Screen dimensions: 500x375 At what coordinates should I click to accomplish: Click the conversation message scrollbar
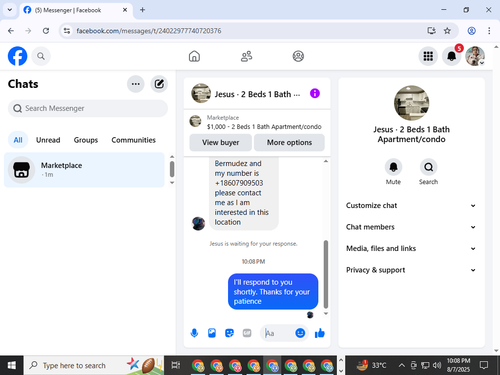[x=326, y=273]
